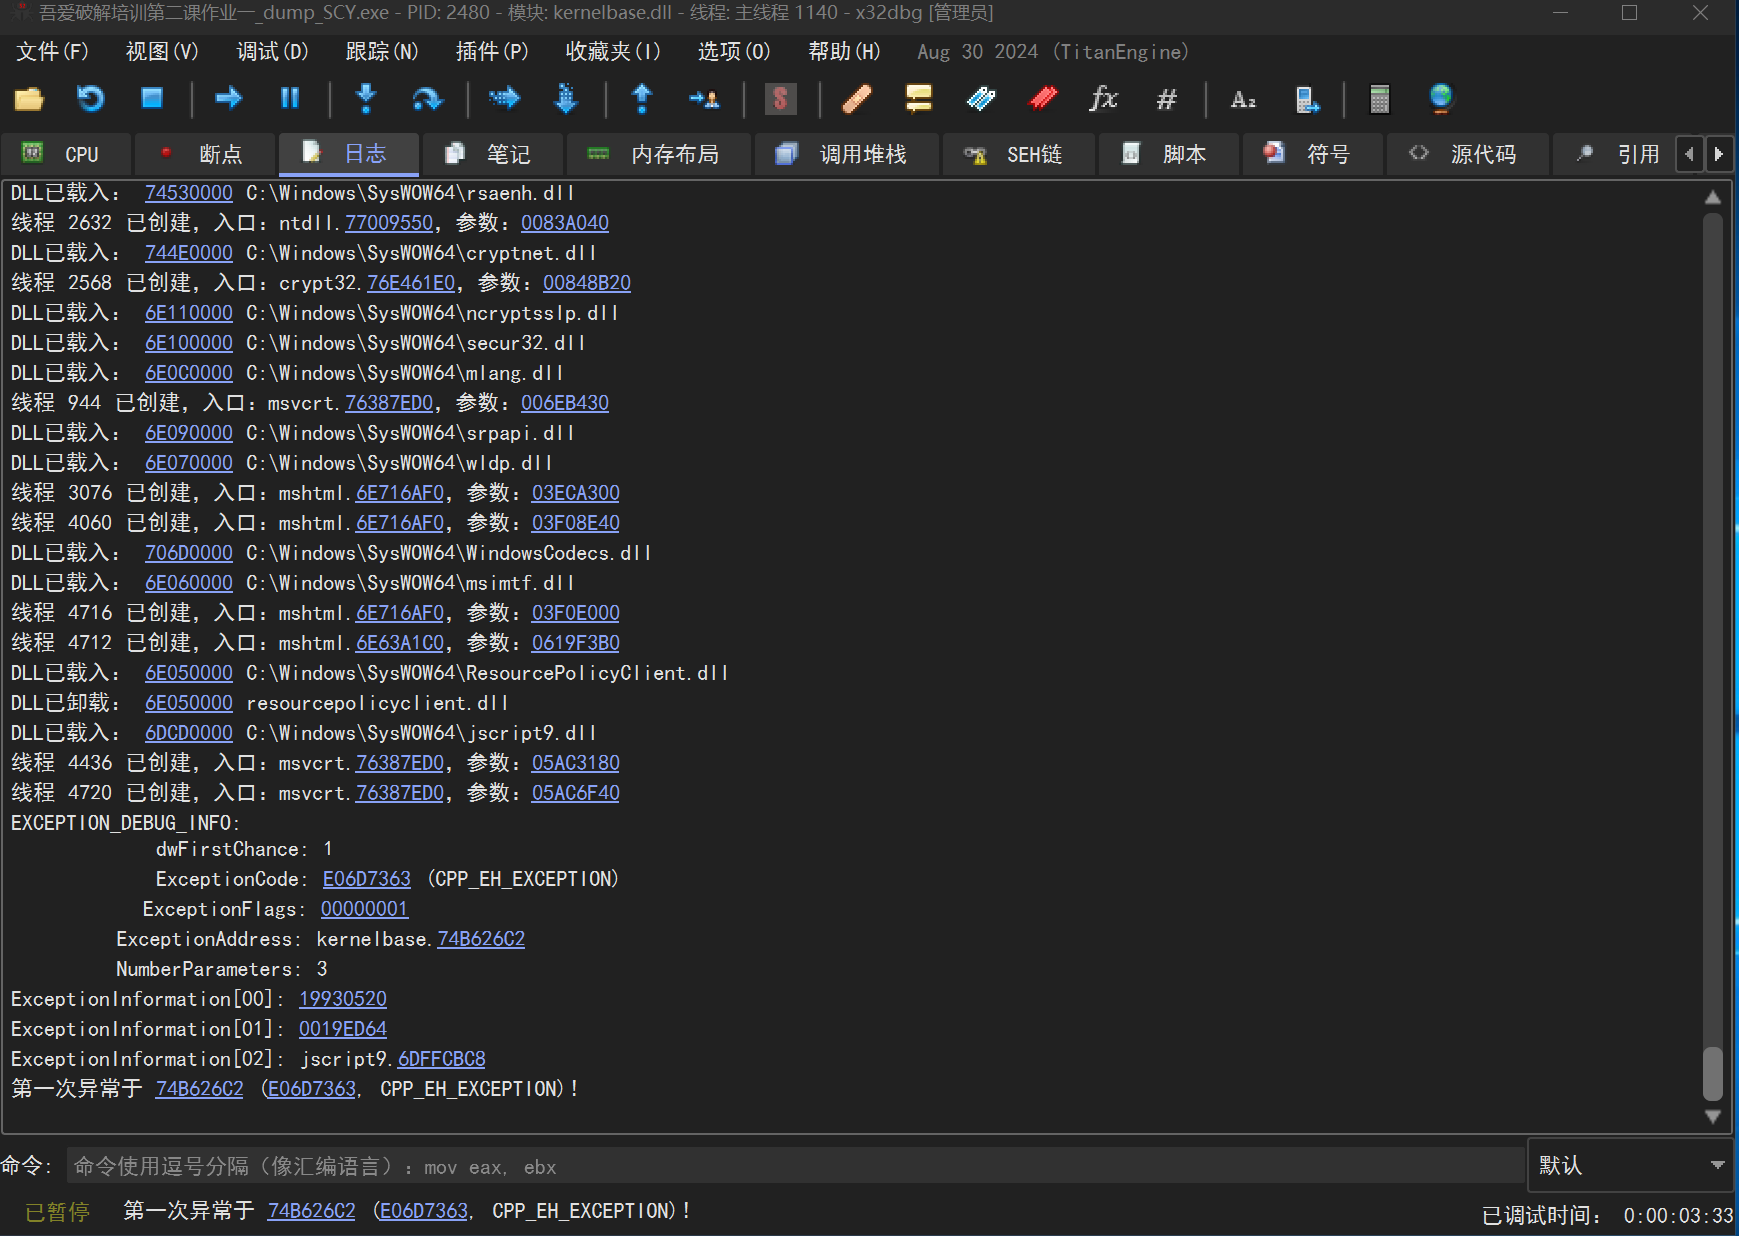Viewport: 1739px width, 1236px height.
Task: Click the scrollbar down arrow
Action: (x=1712, y=1116)
